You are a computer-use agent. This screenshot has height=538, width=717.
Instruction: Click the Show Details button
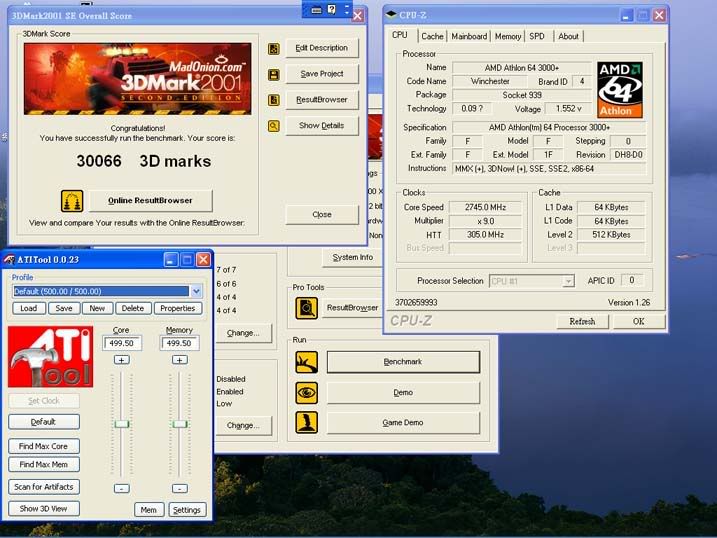tap(322, 126)
